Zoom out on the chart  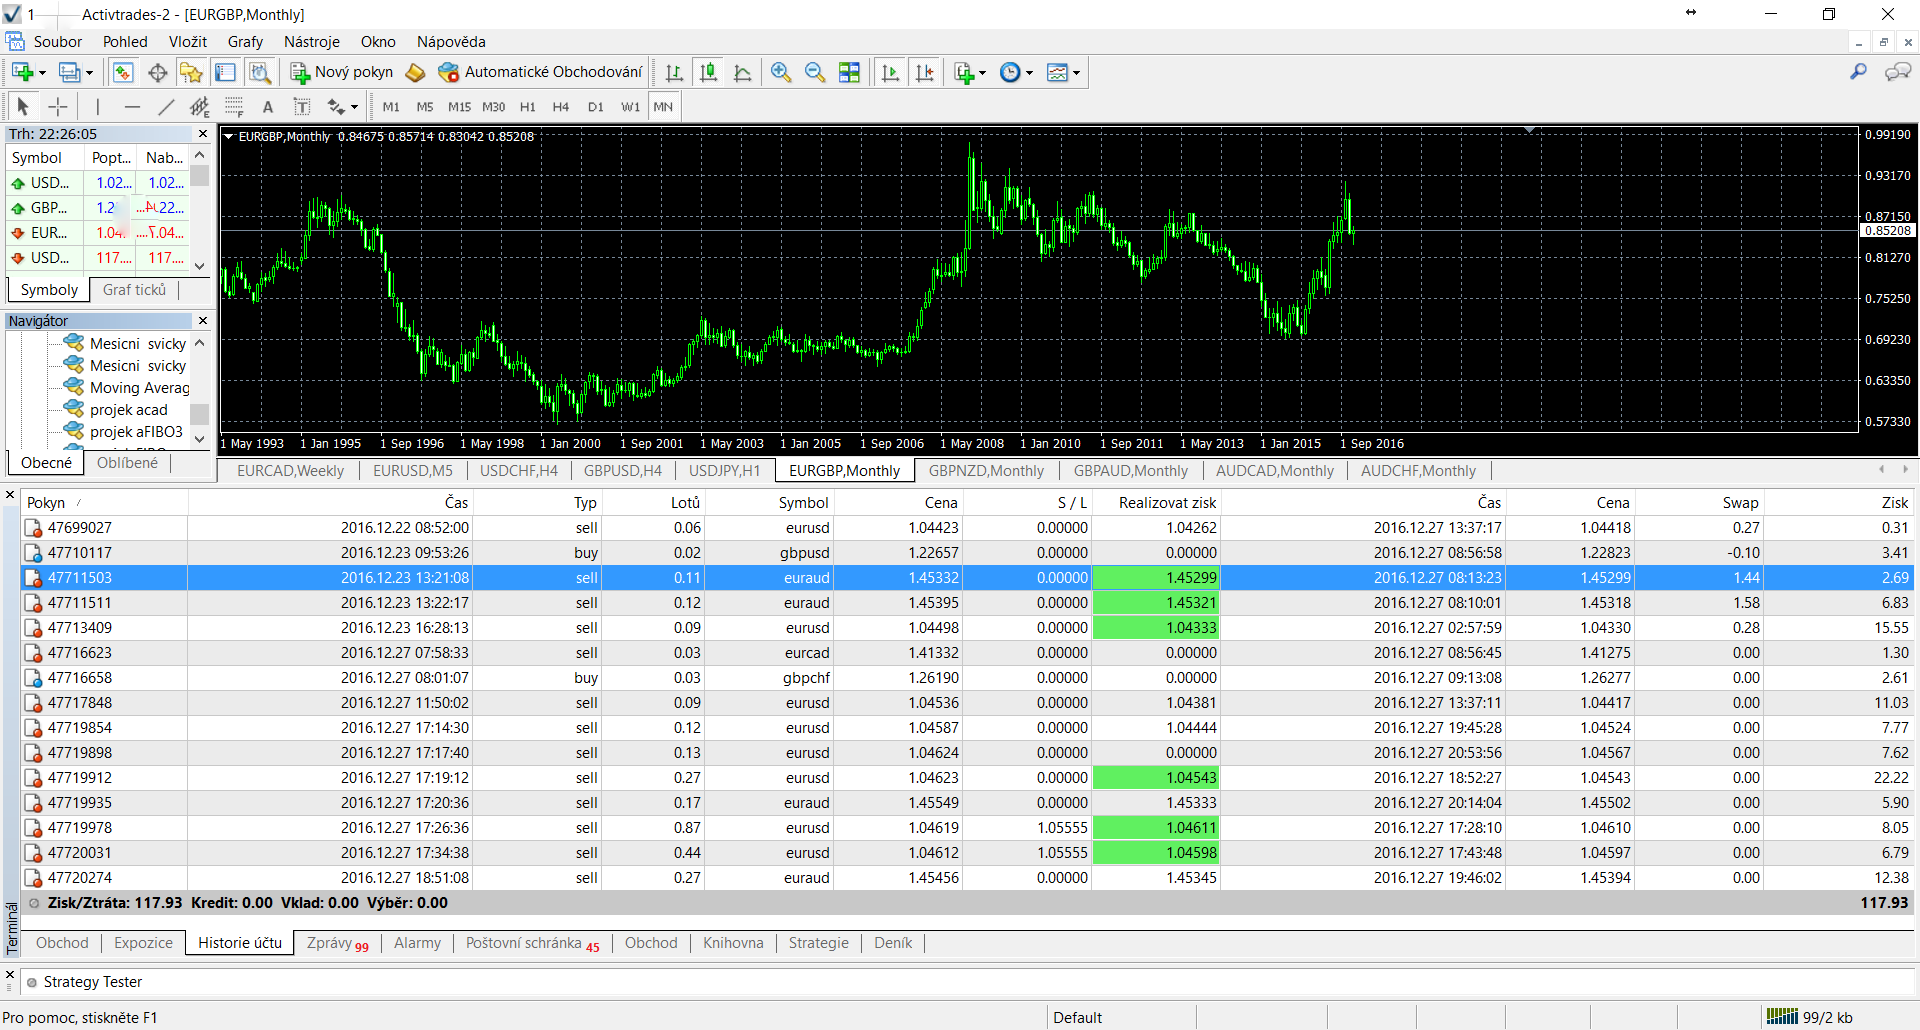click(x=815, y=72)
